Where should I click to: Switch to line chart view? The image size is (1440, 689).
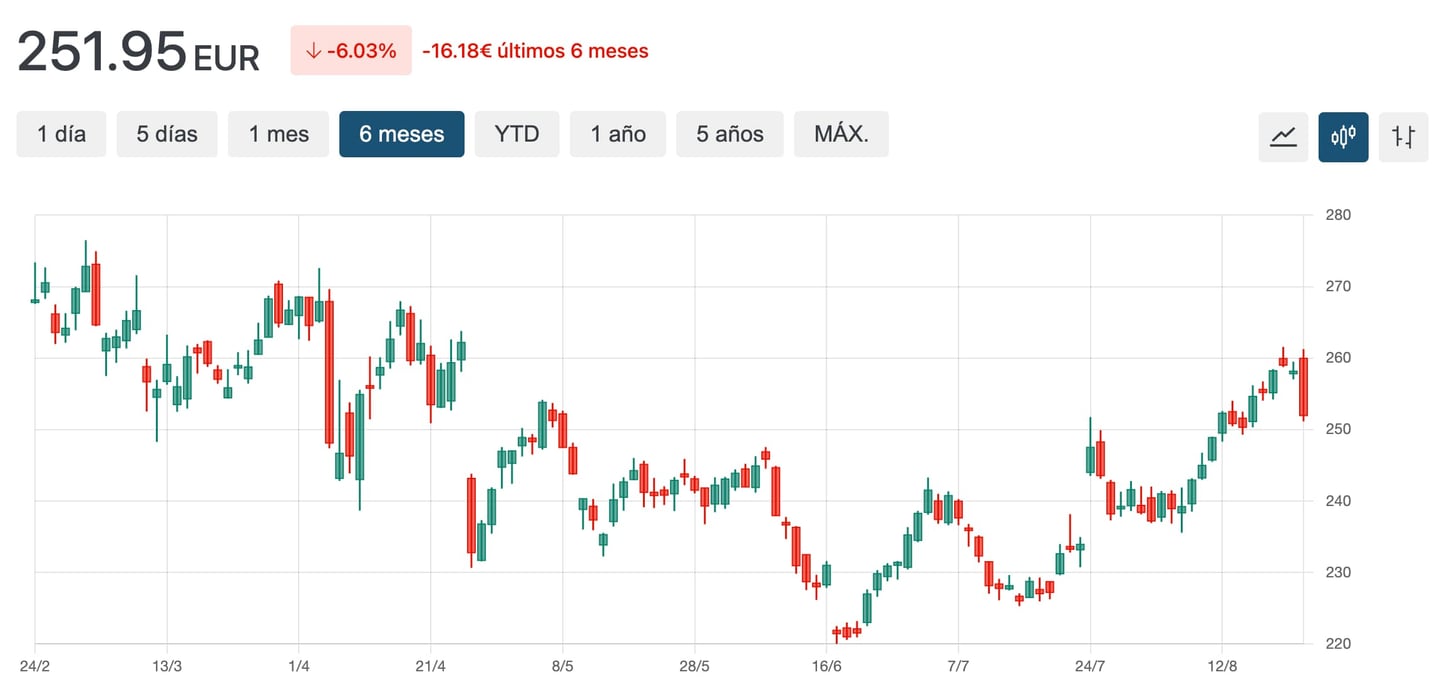(x=1283, y=136)
